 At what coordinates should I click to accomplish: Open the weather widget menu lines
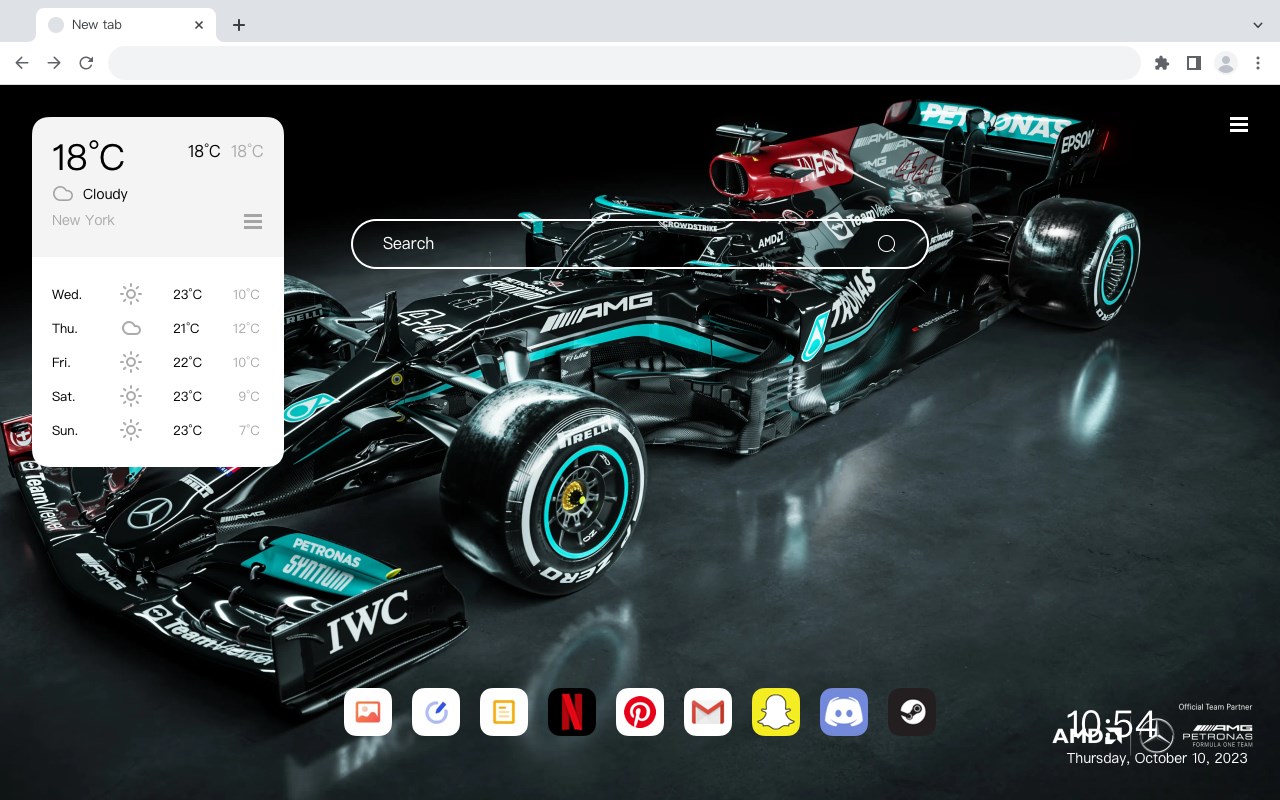253,221
